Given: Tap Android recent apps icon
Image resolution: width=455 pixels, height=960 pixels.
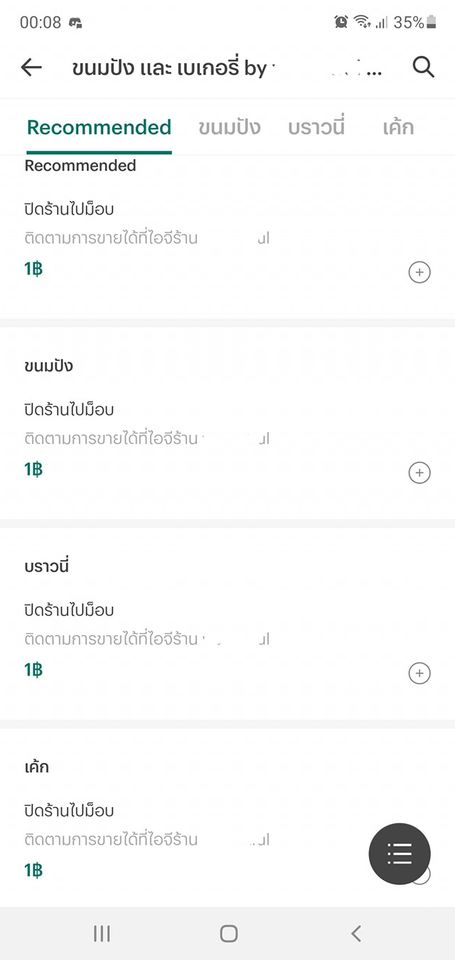Looking at the screenshot, I should [102, 933].
